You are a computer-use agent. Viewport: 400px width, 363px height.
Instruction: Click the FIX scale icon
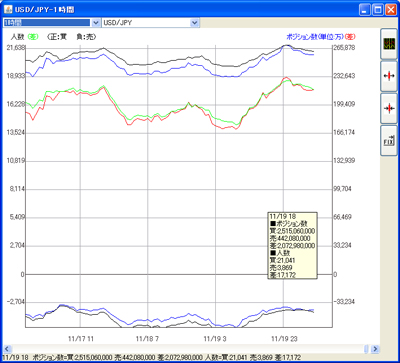pos(389,141)
